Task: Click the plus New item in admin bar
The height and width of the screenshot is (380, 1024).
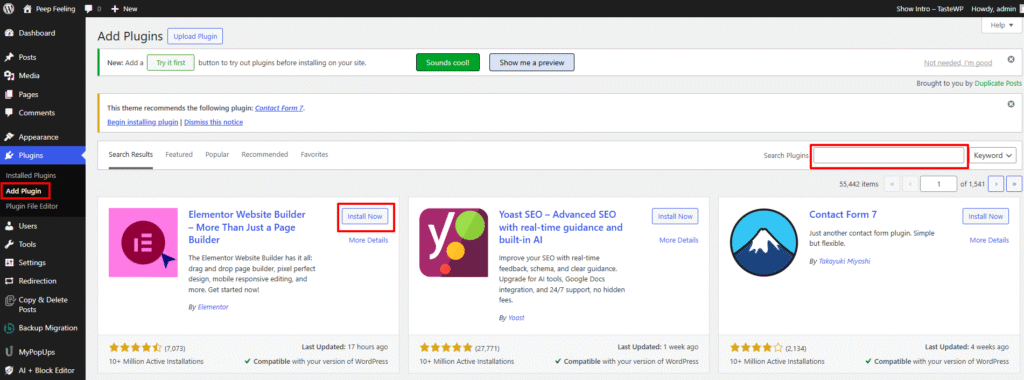Action: click(124, 9)
